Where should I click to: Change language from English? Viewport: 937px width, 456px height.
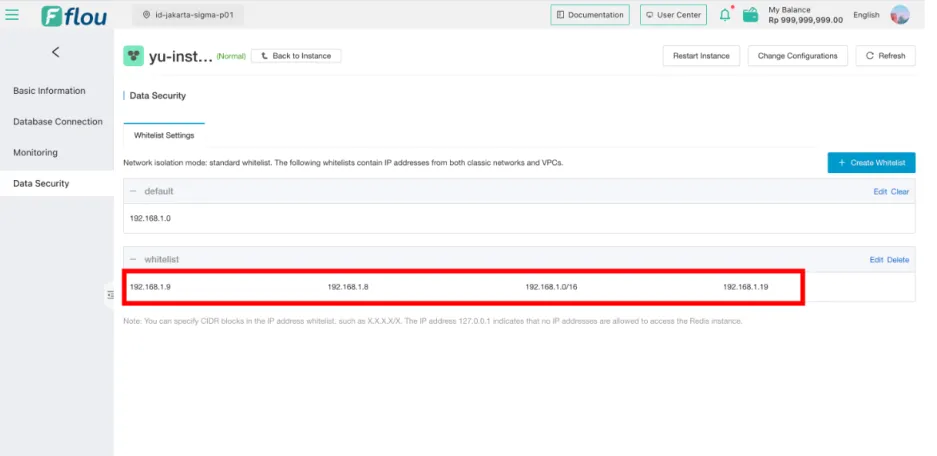[866, 15]
